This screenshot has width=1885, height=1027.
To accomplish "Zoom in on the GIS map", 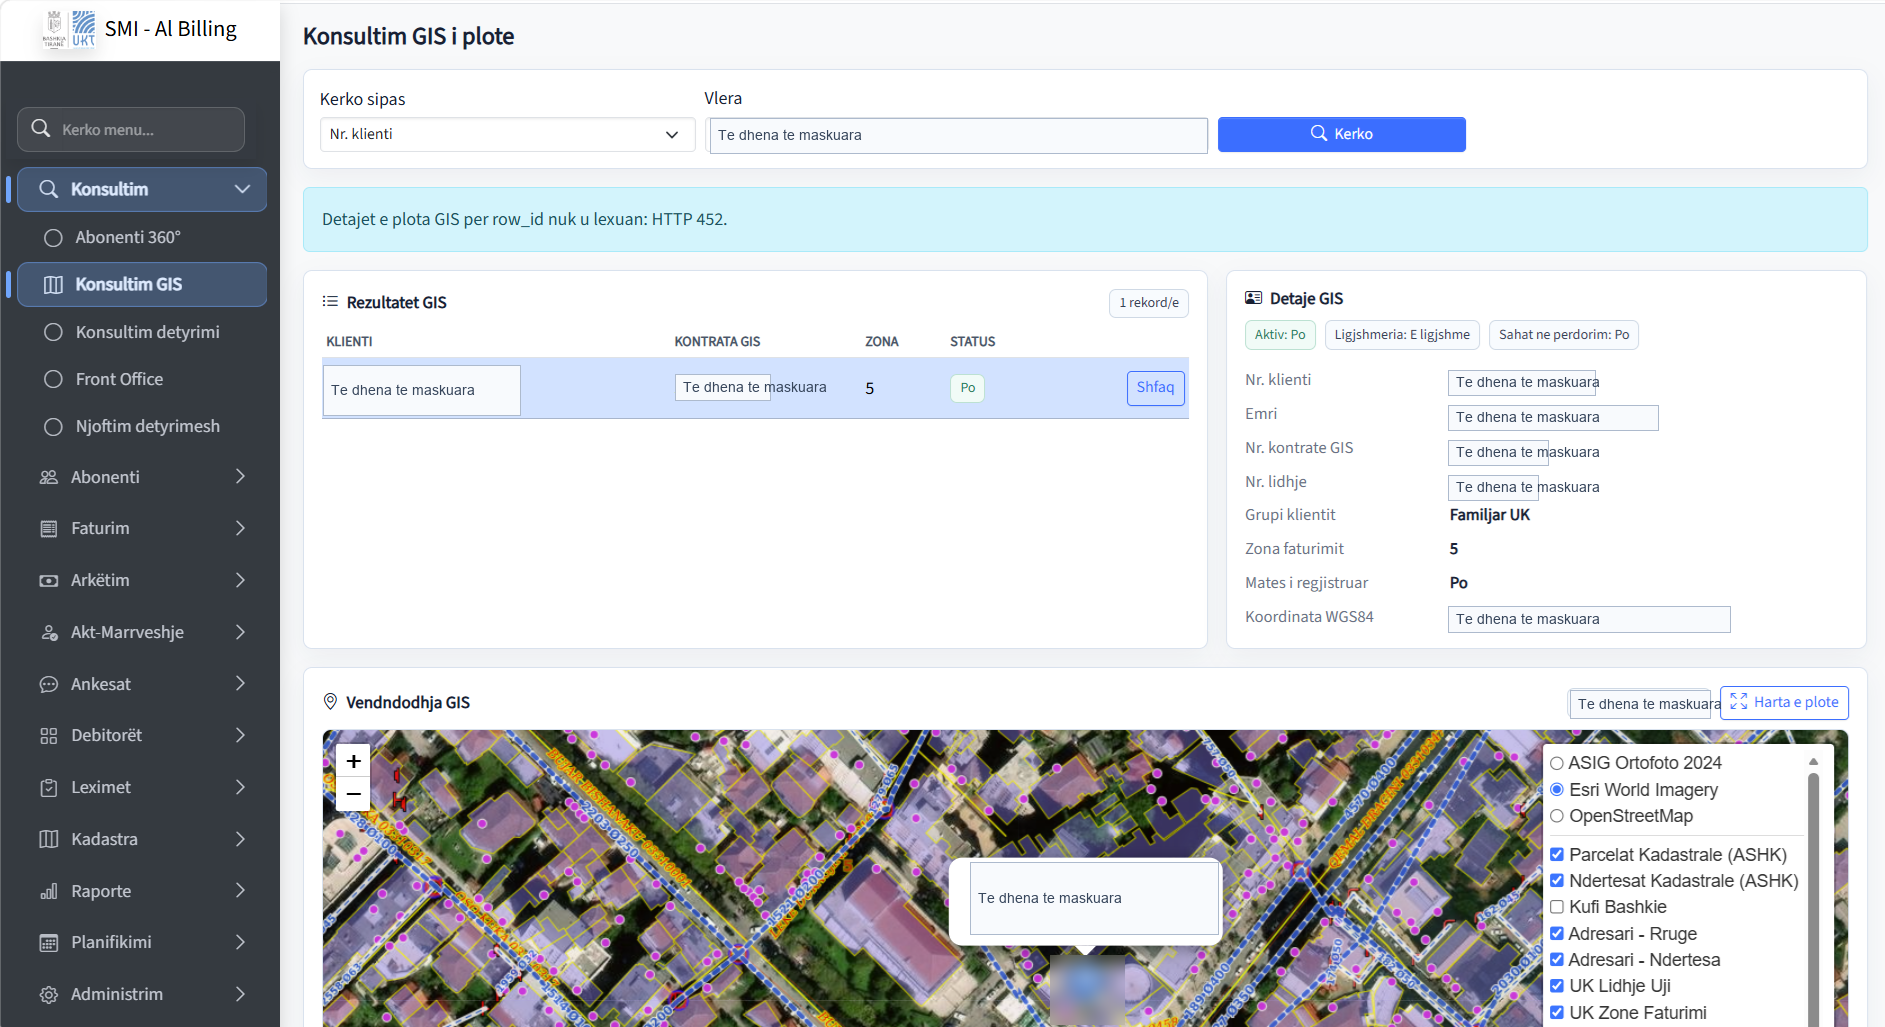I will pyautogui.click(x=353, y=761).
